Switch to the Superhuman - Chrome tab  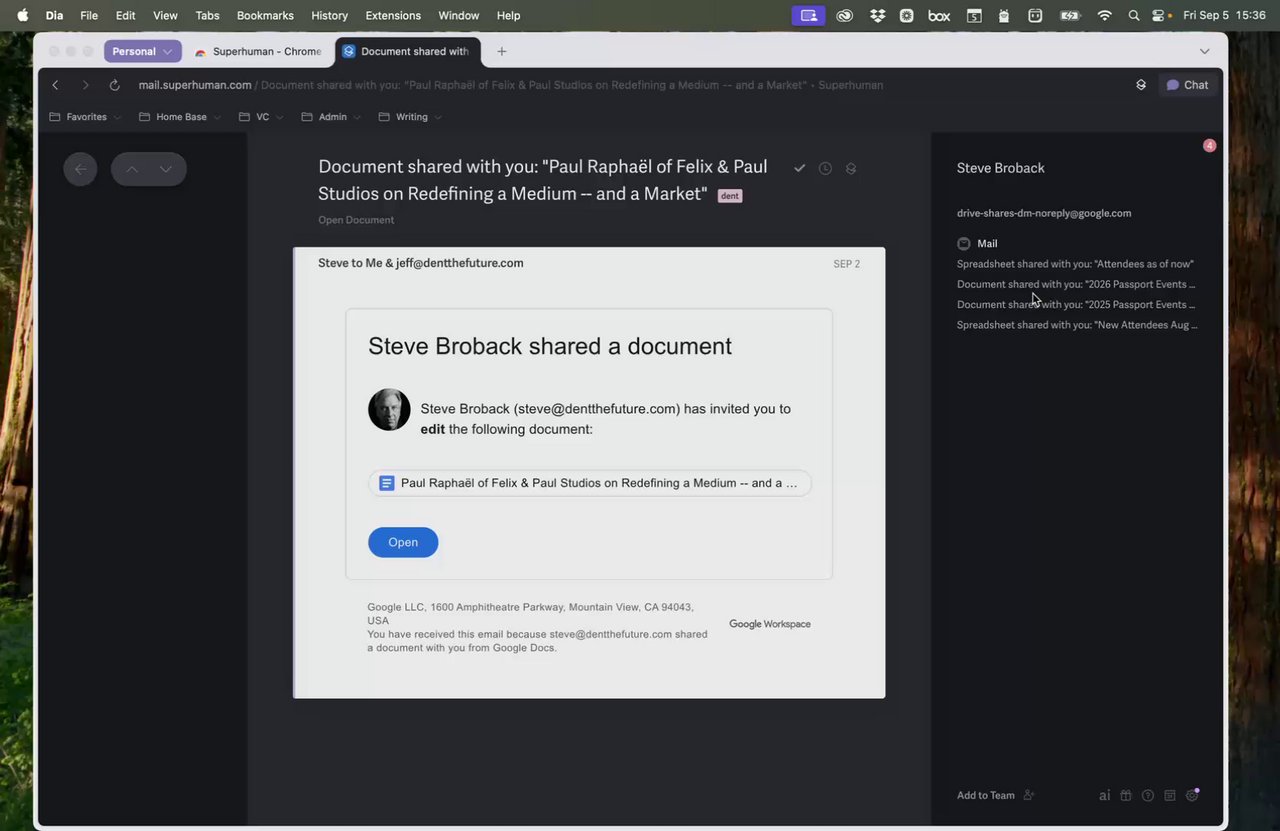tap(259, 51)
